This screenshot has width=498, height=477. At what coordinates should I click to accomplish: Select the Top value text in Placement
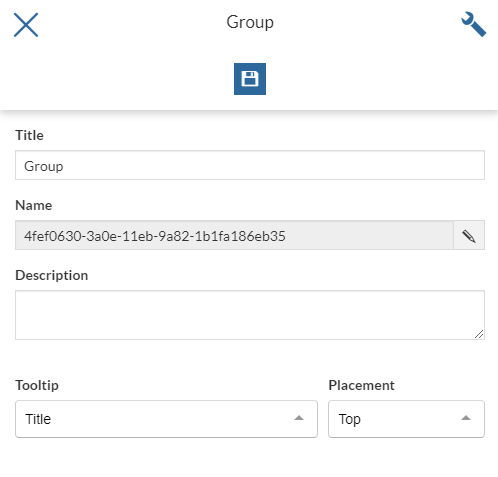click(350, 419)
